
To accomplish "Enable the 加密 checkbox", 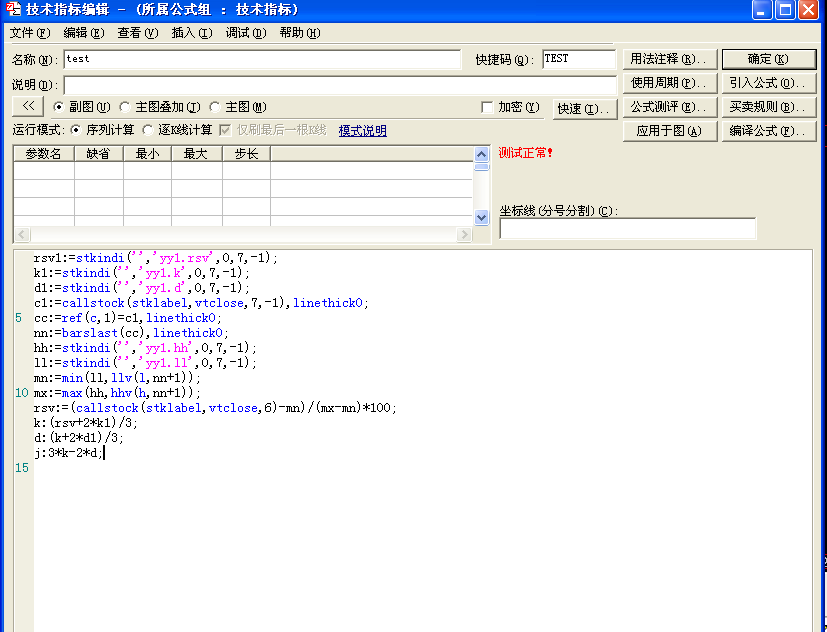I will (488, 107).
